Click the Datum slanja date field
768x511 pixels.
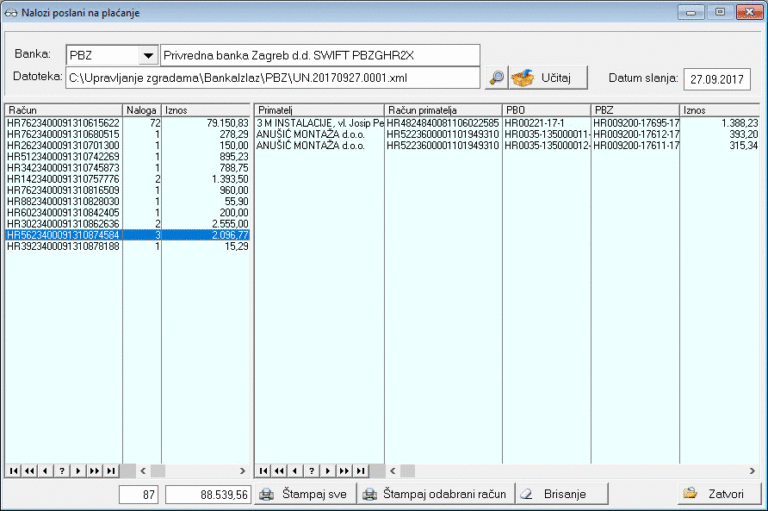tap(718, 78)
